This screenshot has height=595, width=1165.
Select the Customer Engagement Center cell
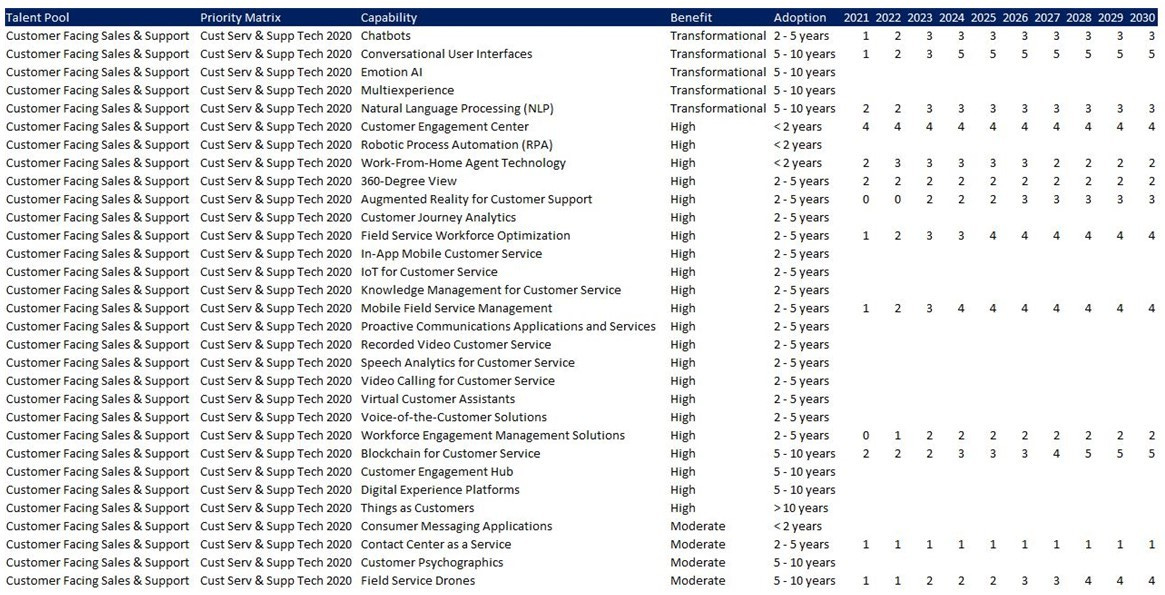click(445, 127)
